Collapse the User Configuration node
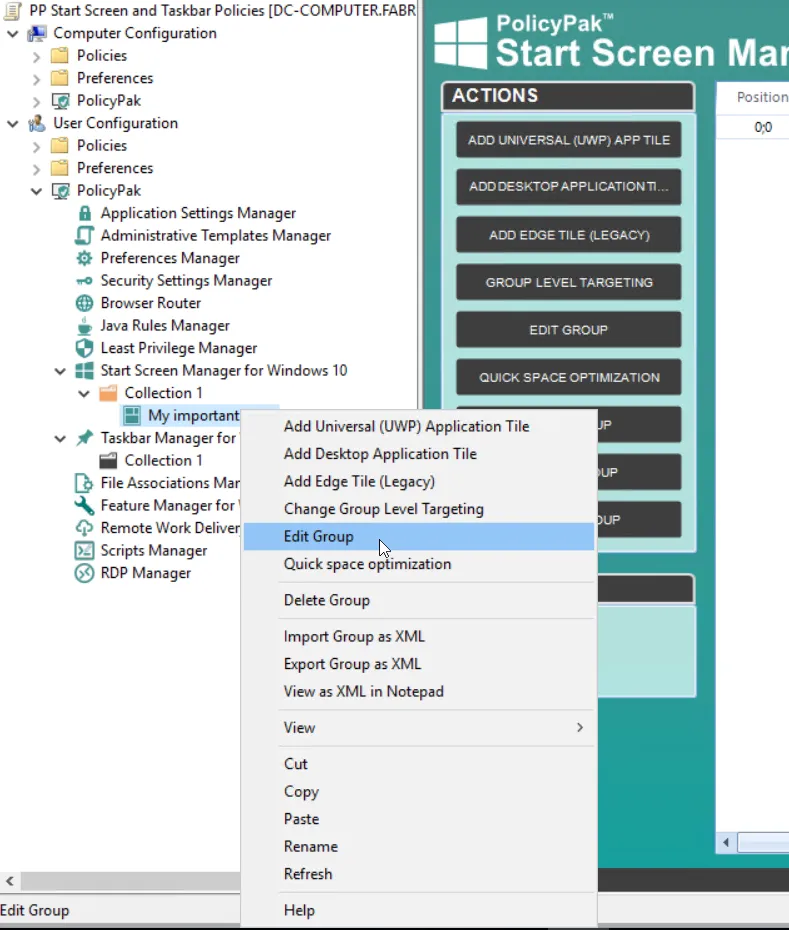 tap(12, 124)
